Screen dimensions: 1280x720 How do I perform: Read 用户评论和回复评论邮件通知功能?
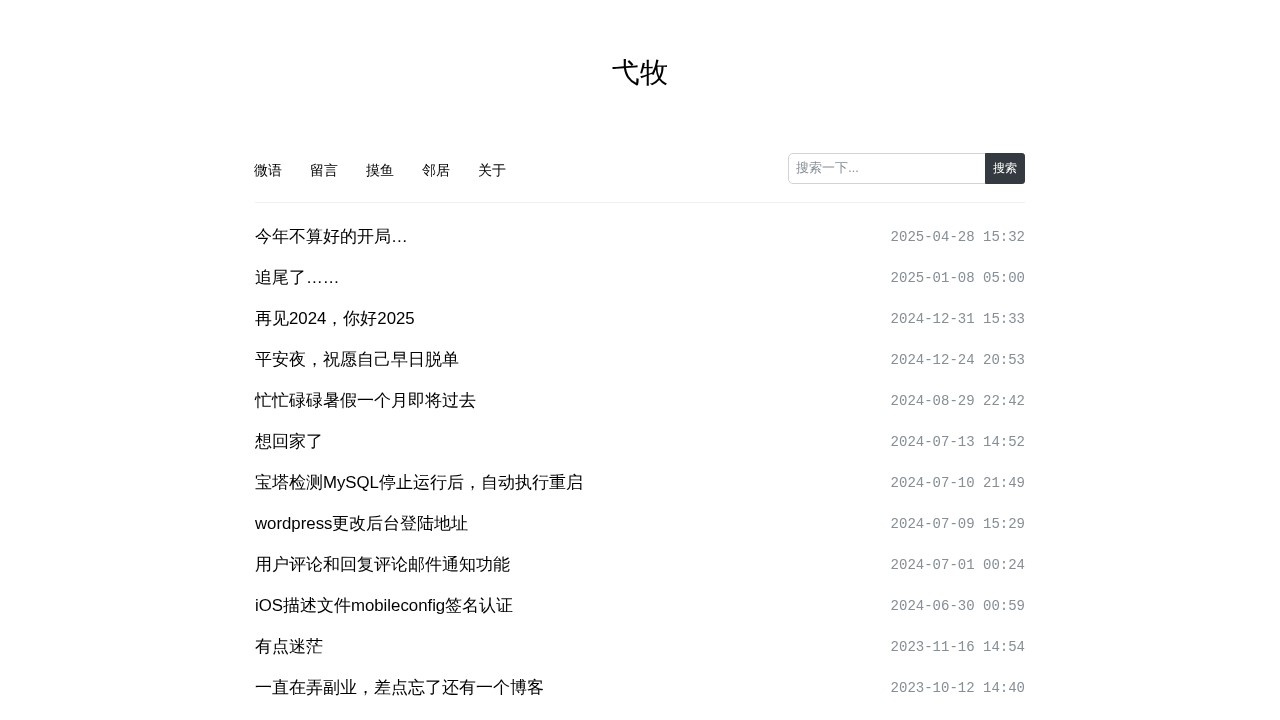tap(382, 564)
